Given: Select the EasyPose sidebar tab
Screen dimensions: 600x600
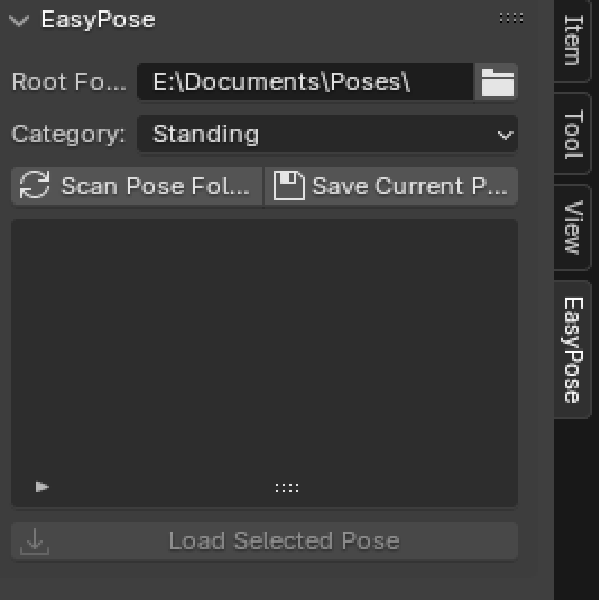Looking at the screenshot, I should point(573,349).
